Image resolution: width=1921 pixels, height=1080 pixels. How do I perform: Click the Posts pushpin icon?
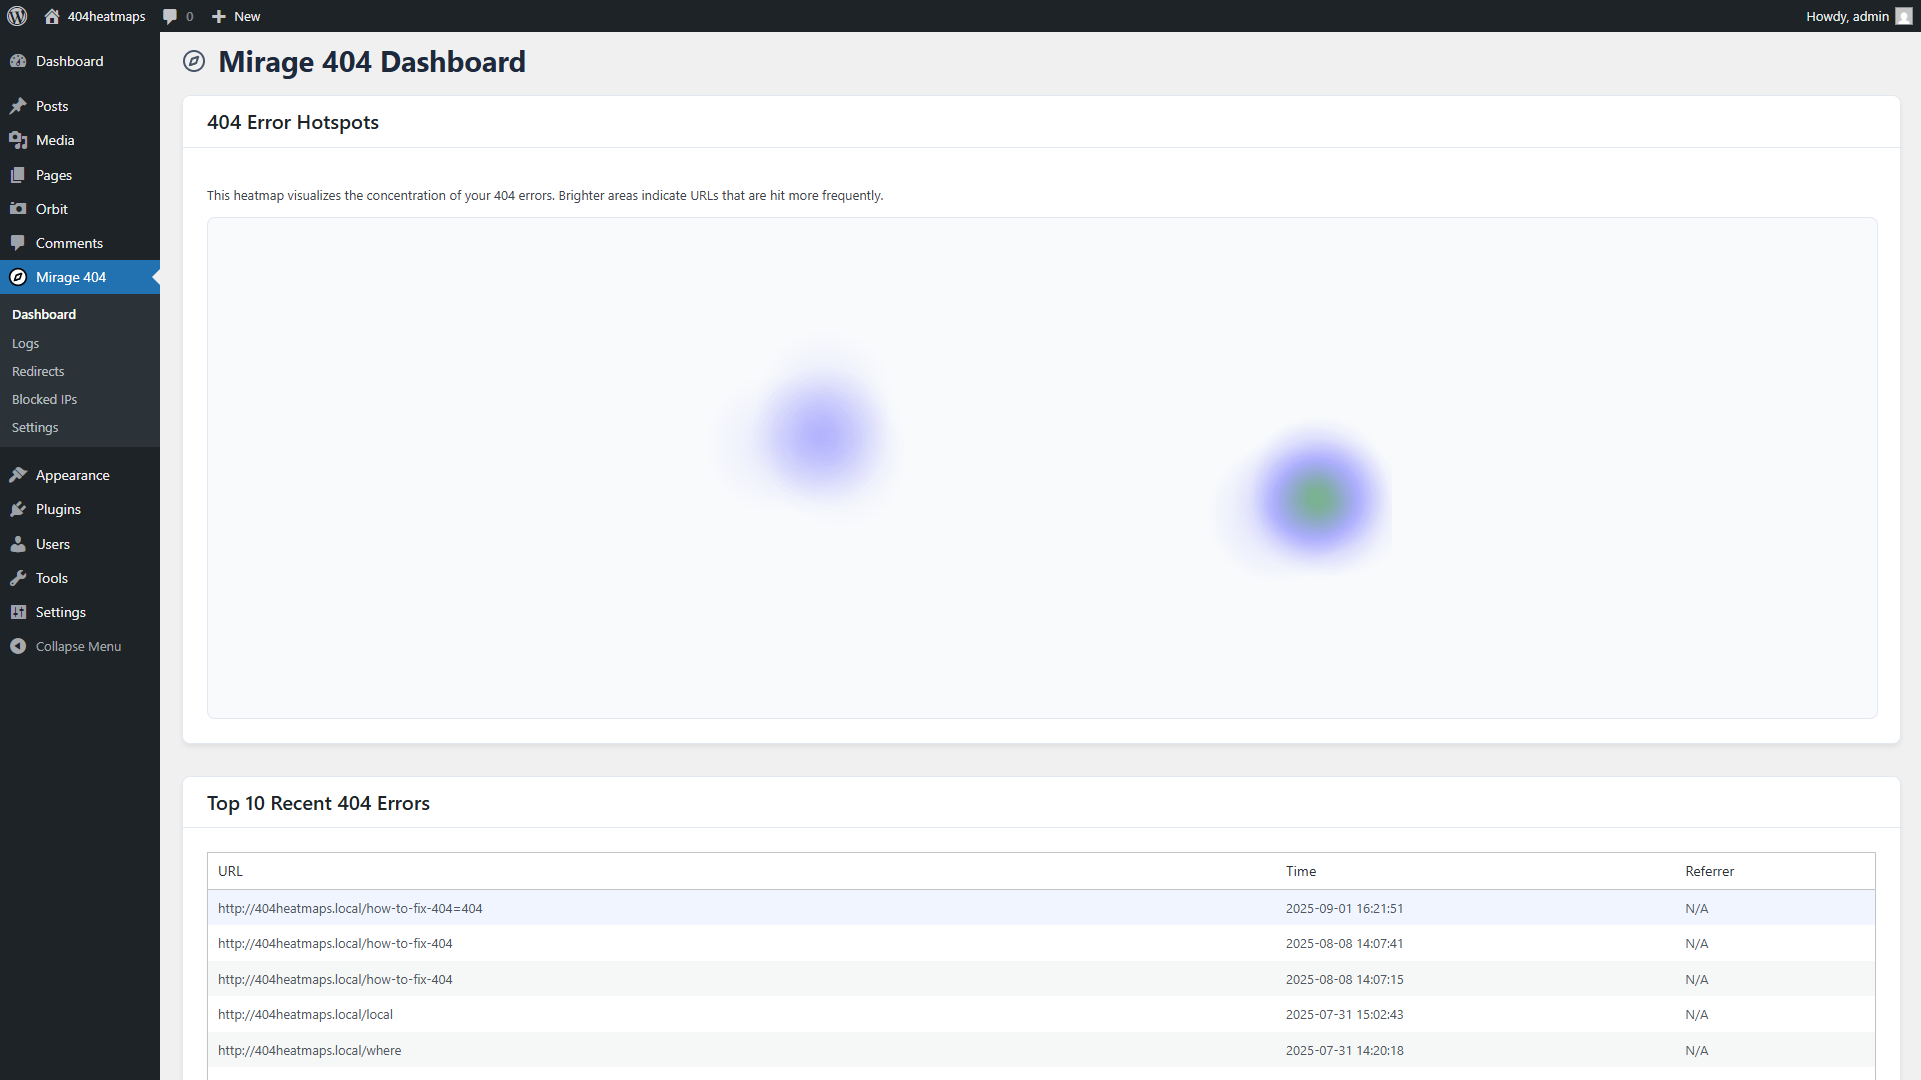pyautogui.click(x=18, y=106)
